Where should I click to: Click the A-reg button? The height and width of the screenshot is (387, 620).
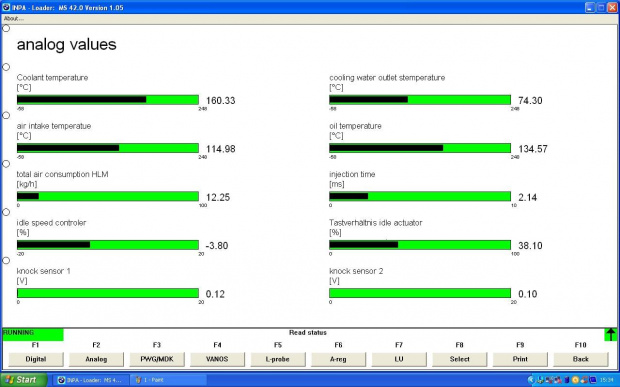coord(338,359)
